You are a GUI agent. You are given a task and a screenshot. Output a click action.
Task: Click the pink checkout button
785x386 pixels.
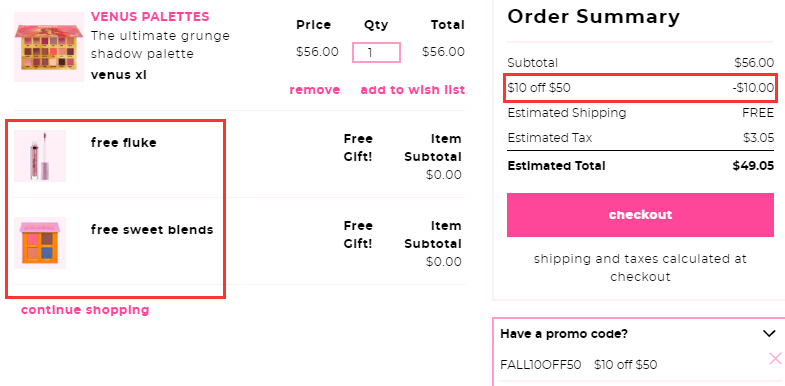pyautogui.click(x=640, y=215)
